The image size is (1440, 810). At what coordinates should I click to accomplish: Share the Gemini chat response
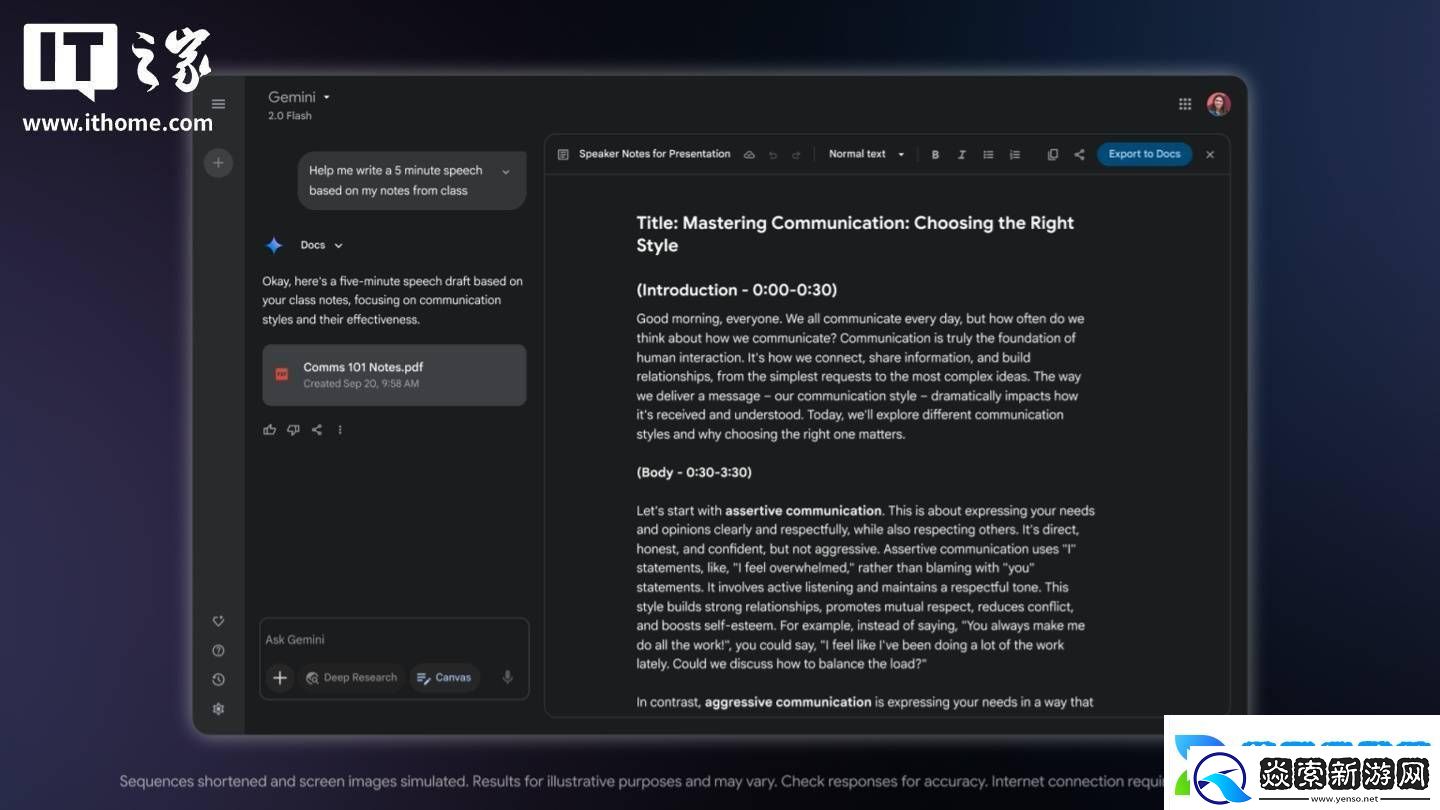[x=317, y=430]
